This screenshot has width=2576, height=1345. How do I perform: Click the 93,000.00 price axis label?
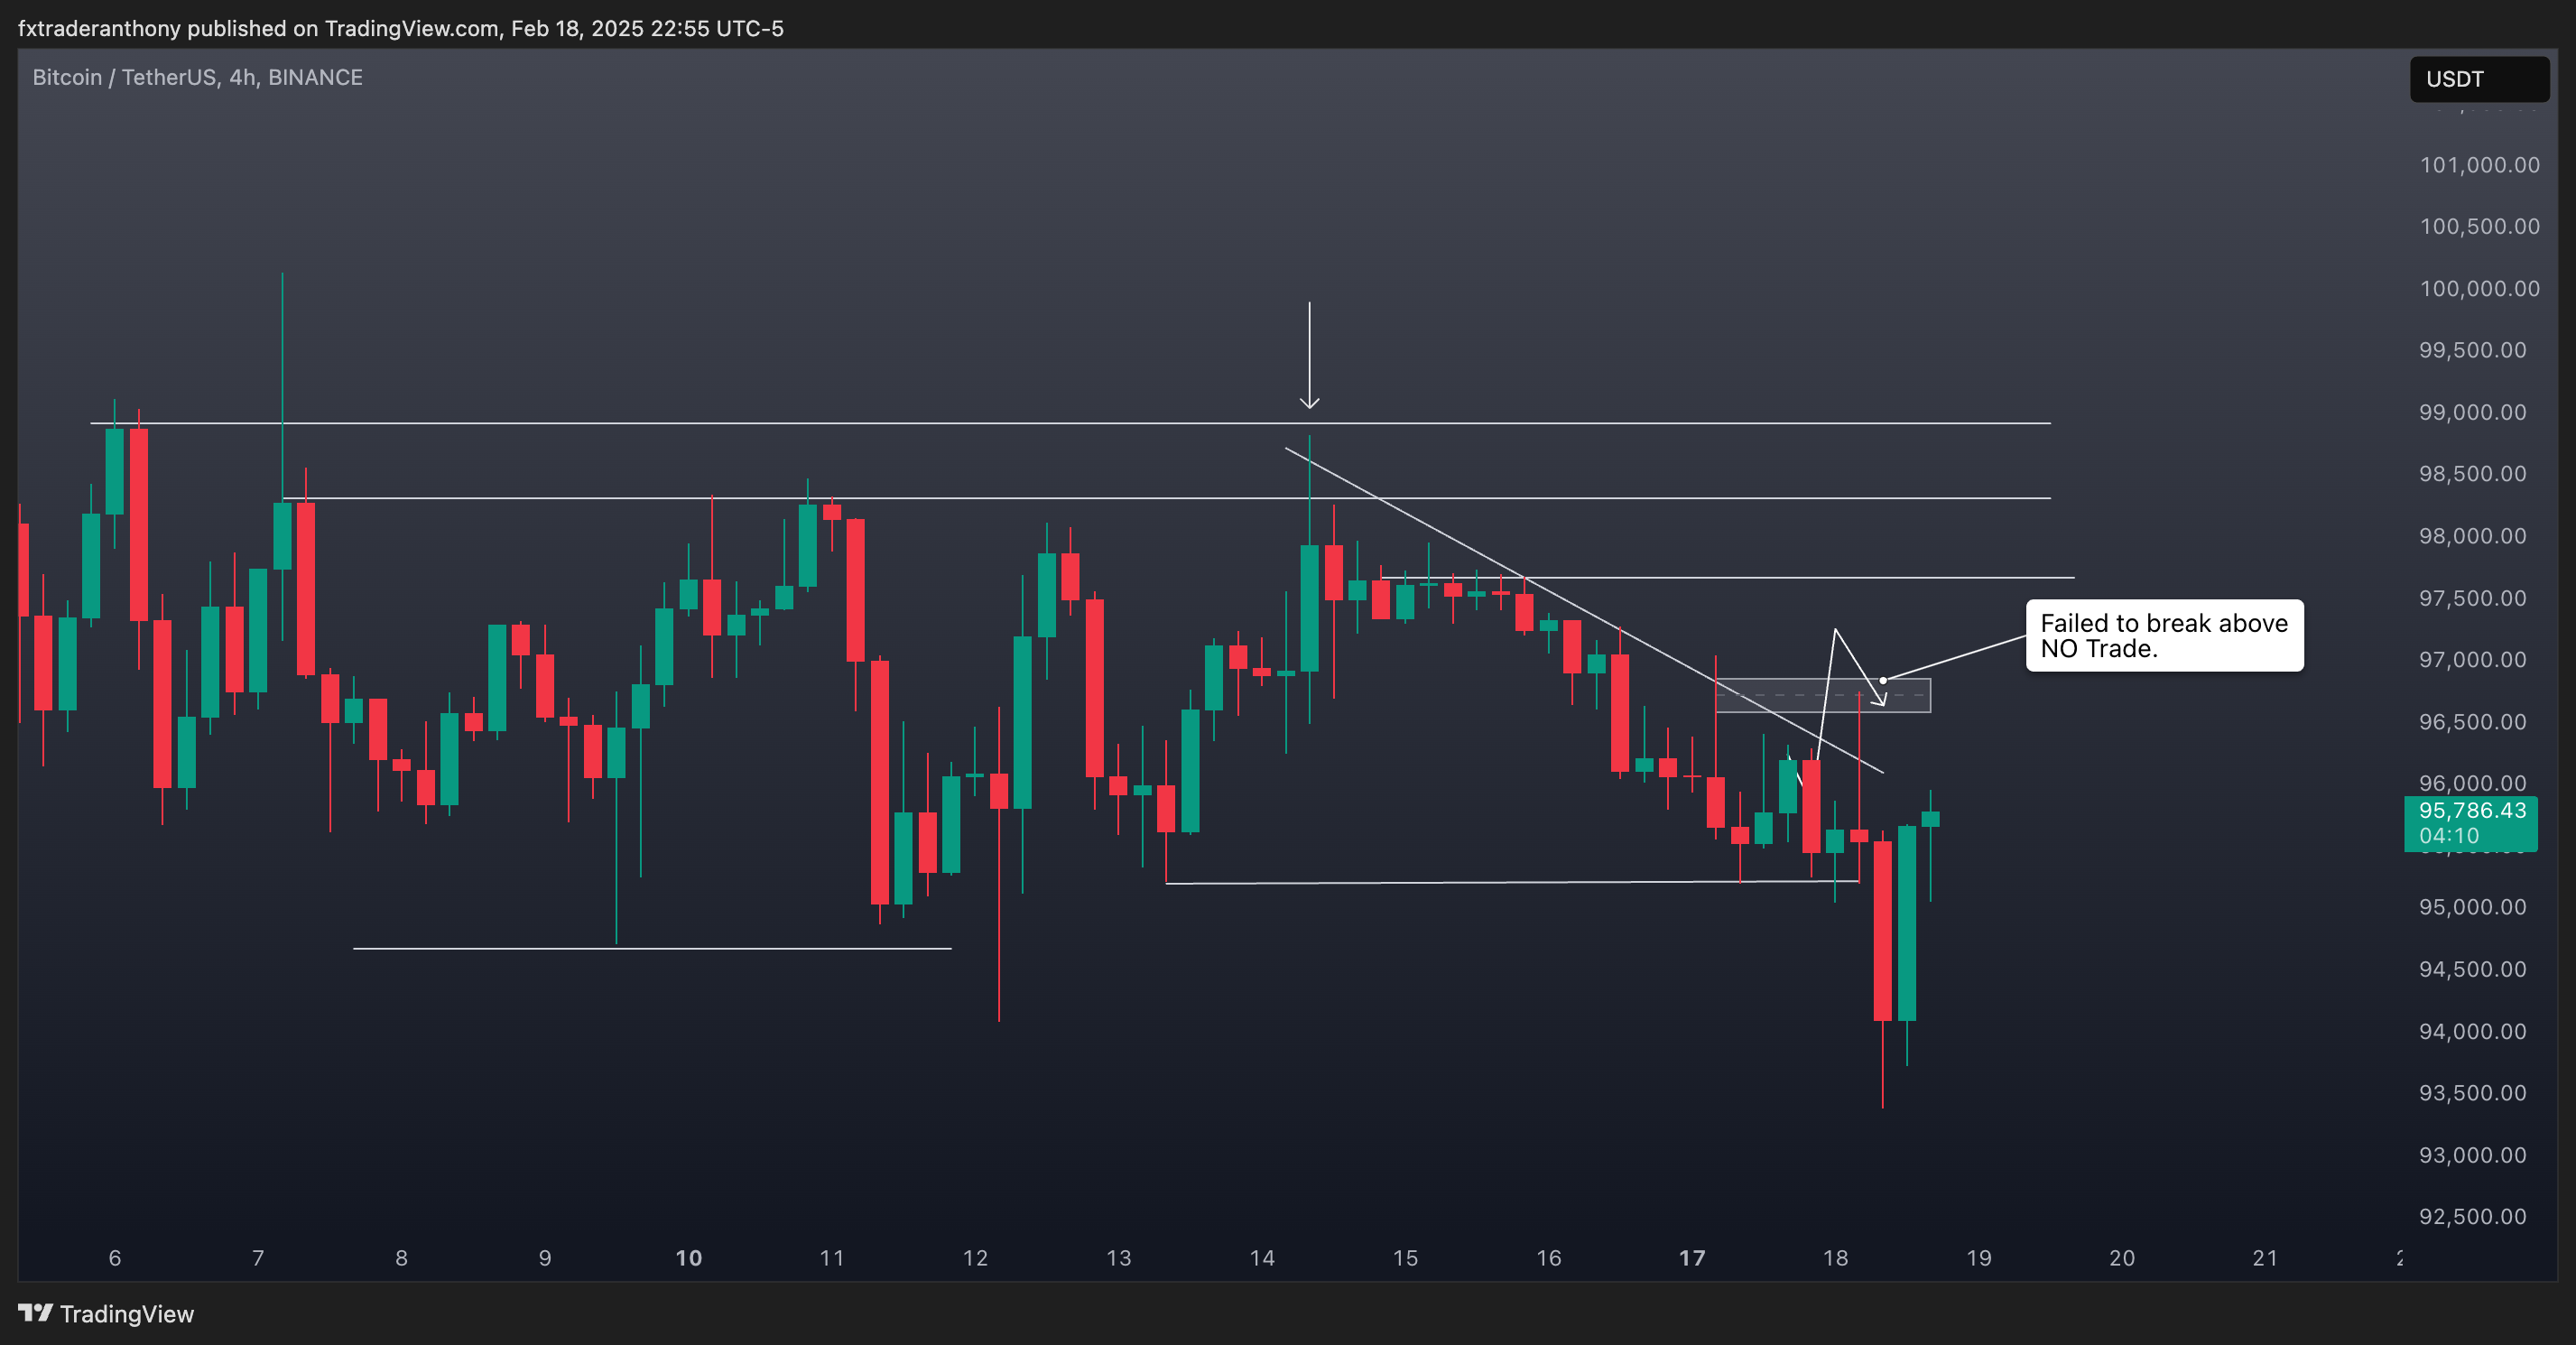[2472, 1155]
